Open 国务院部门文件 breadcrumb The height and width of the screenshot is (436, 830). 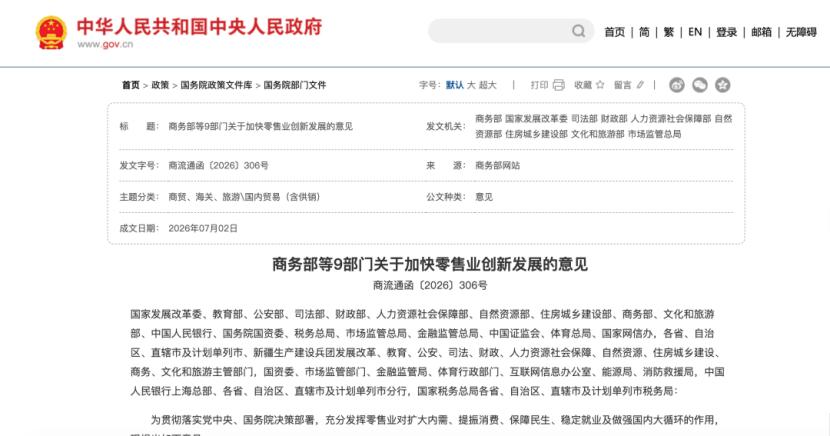click(295, 85)
